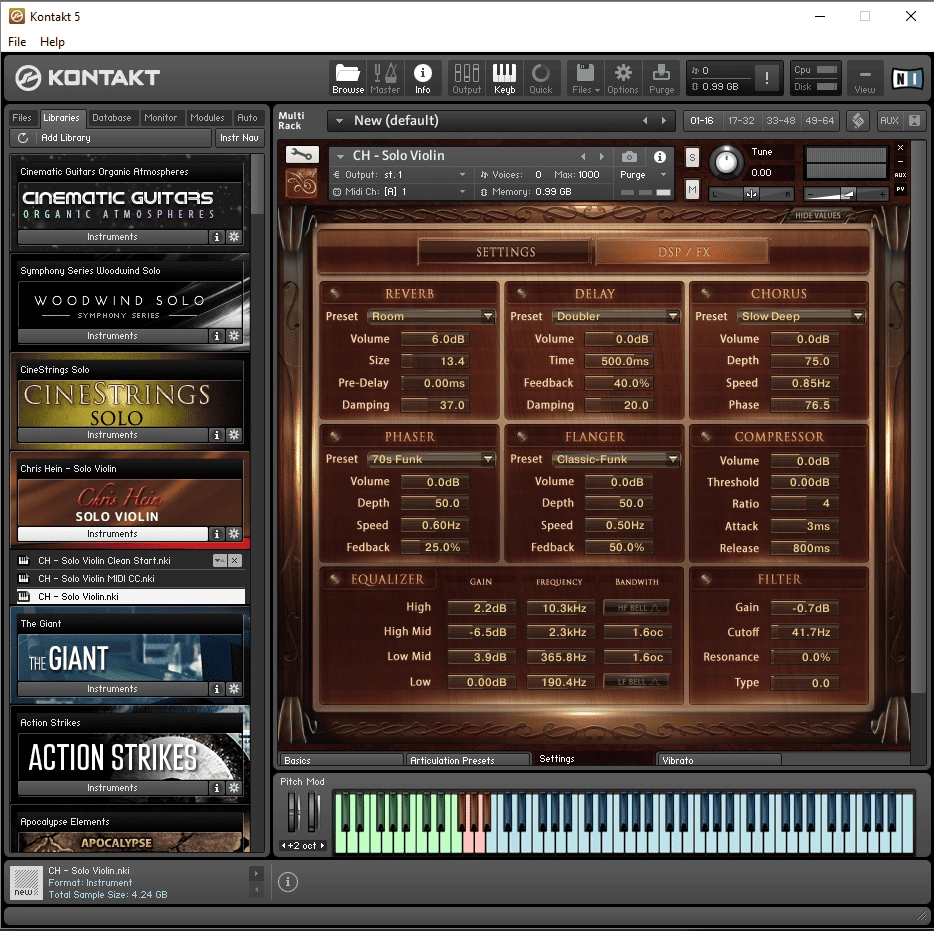Open the Flanger preset dropdown
The width and height of the screenshot is (934, 931).
click(x=616, y=459)
